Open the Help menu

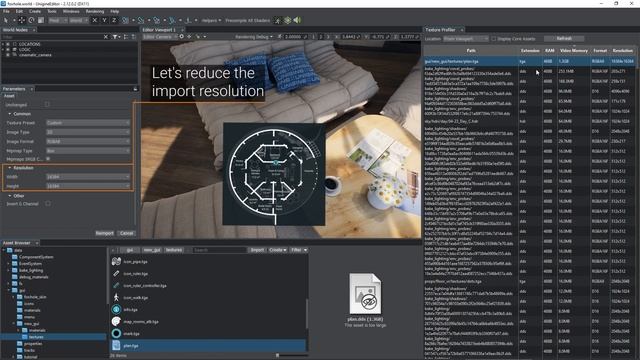pos(115,11)
